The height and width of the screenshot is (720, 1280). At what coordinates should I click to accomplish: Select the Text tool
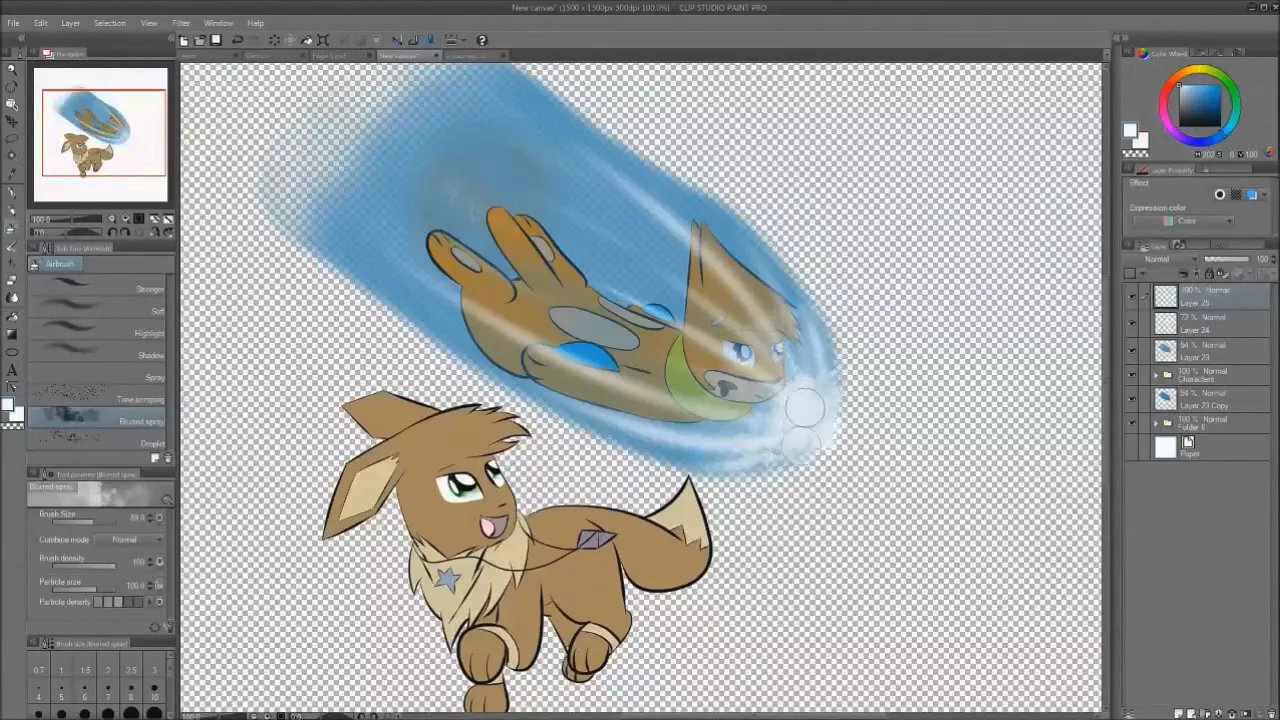click(x=11, y=370)
